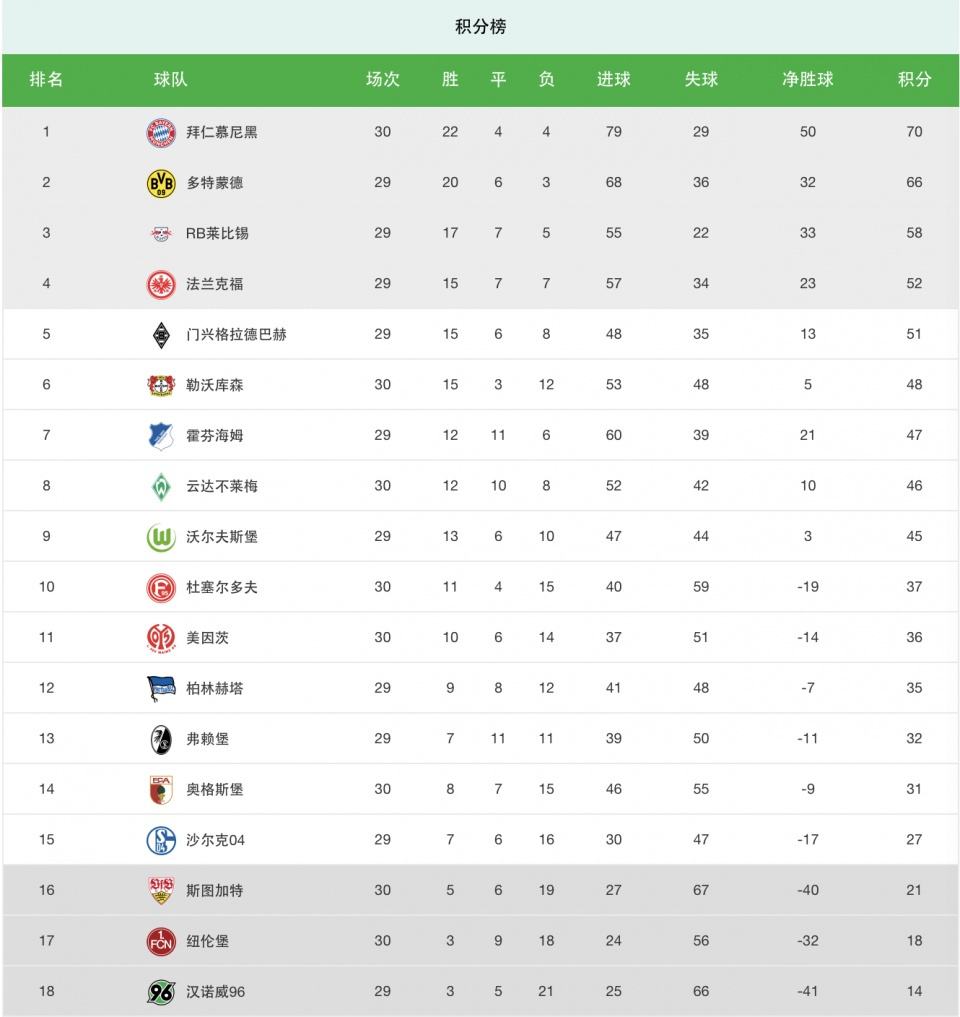Click the RB Leipzig logo
Viewport: 960px width, 1017px height.
[x=161, y=233]
